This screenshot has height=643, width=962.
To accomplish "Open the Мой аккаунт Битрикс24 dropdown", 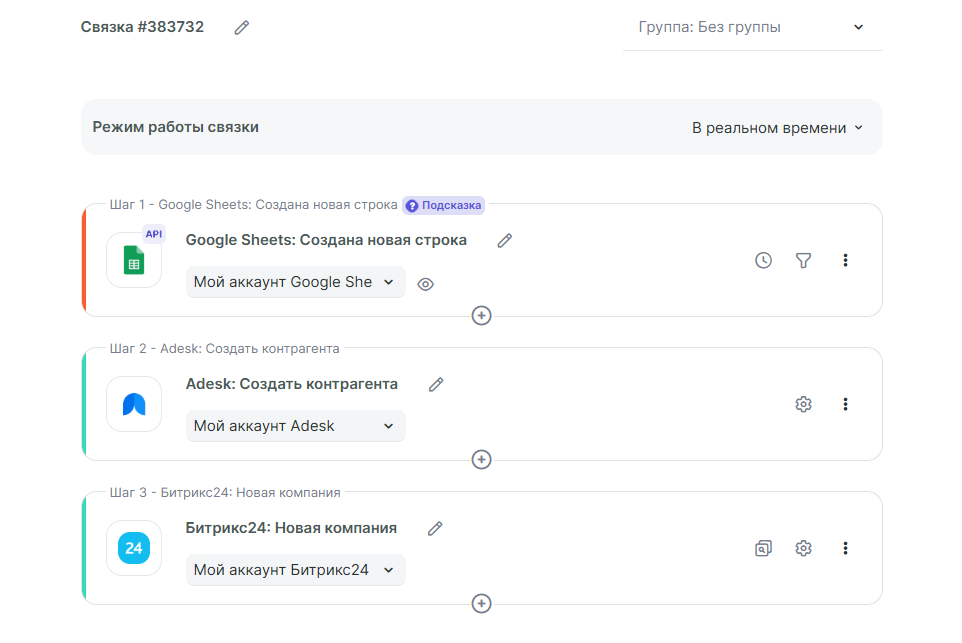I will pyautogui.click(x=295, y=570).
